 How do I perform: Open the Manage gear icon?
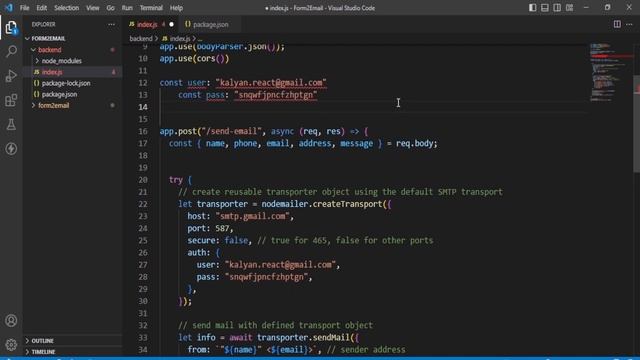coord(11,345)
